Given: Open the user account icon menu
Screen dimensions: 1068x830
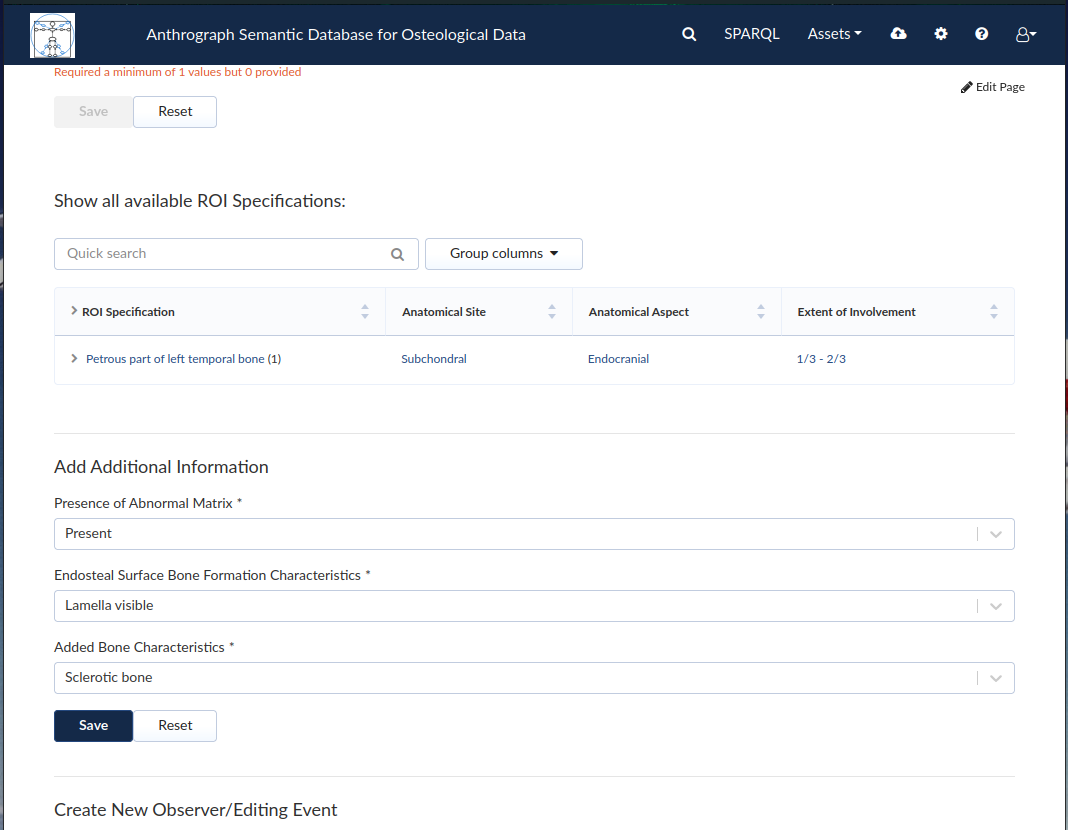Looking at the screenshot, I should [x=1026, y=34].
